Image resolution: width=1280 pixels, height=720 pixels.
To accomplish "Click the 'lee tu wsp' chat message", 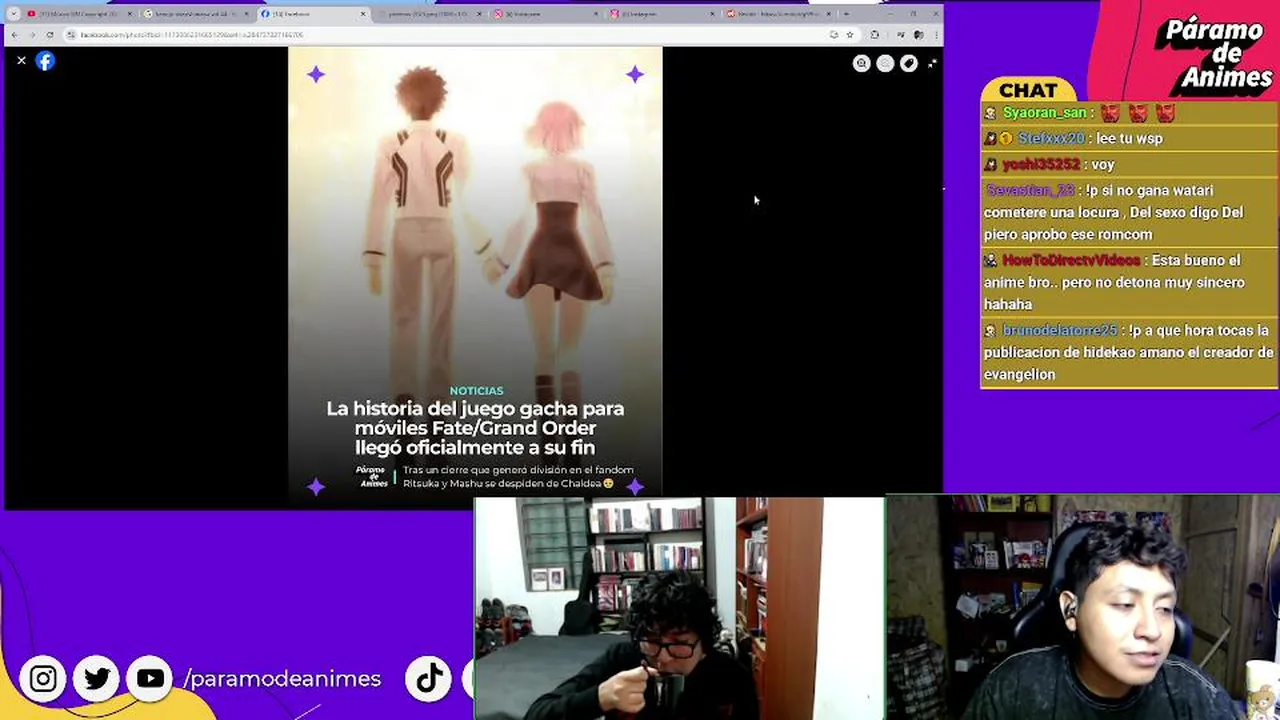I will 1128,139.
